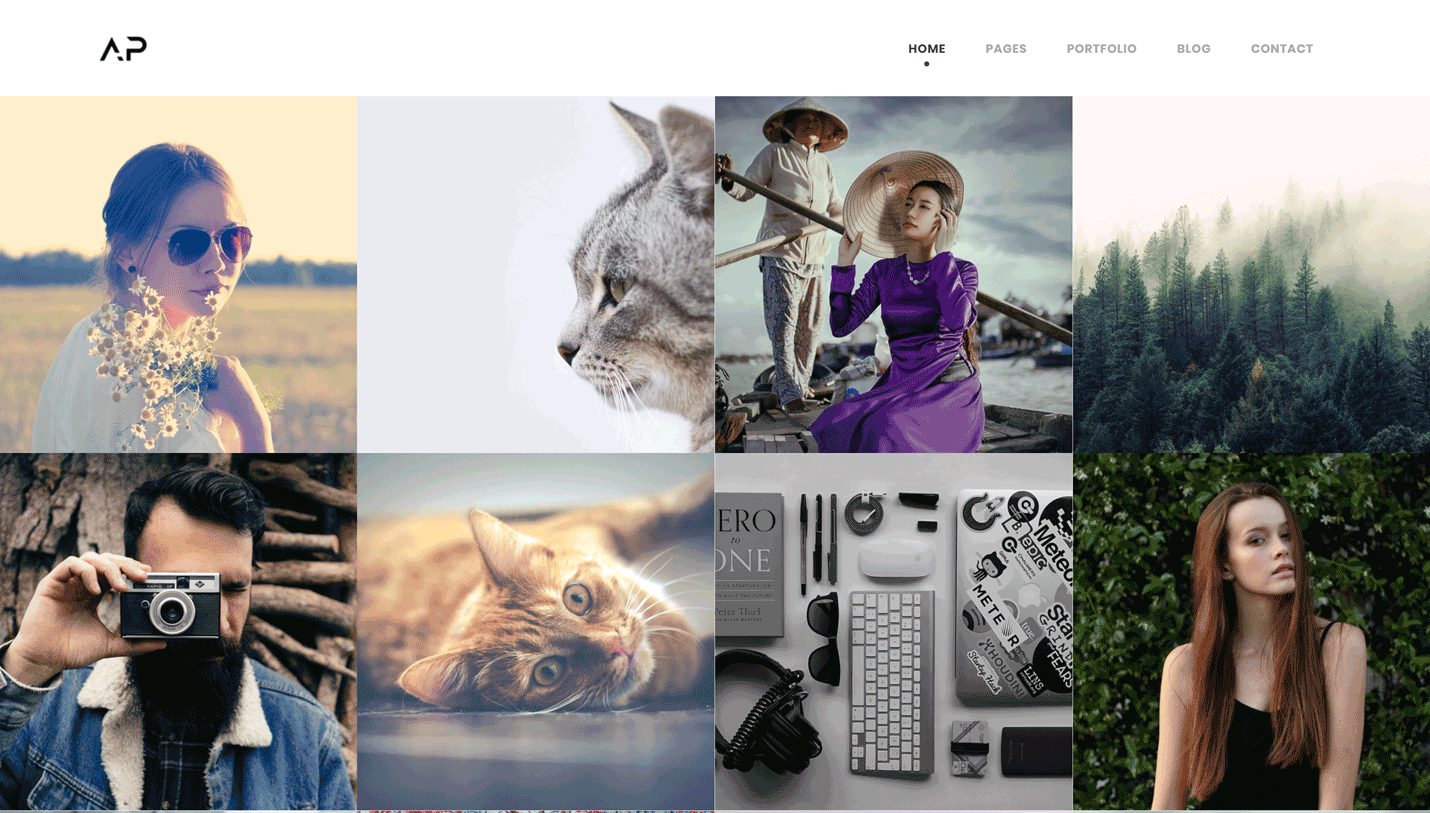View the woman in purple dress photo

pyautogui.click(x=893, y=274)
